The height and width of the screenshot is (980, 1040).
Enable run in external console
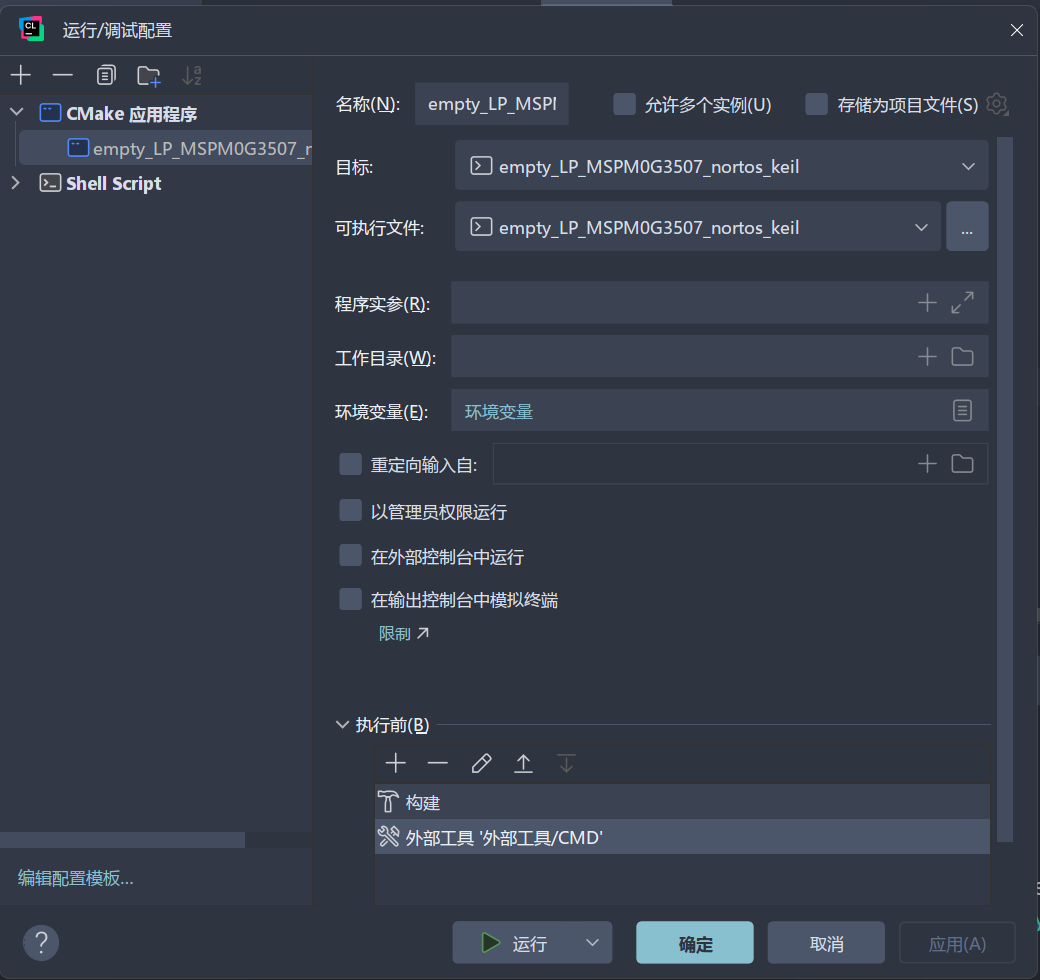point(350,556)
